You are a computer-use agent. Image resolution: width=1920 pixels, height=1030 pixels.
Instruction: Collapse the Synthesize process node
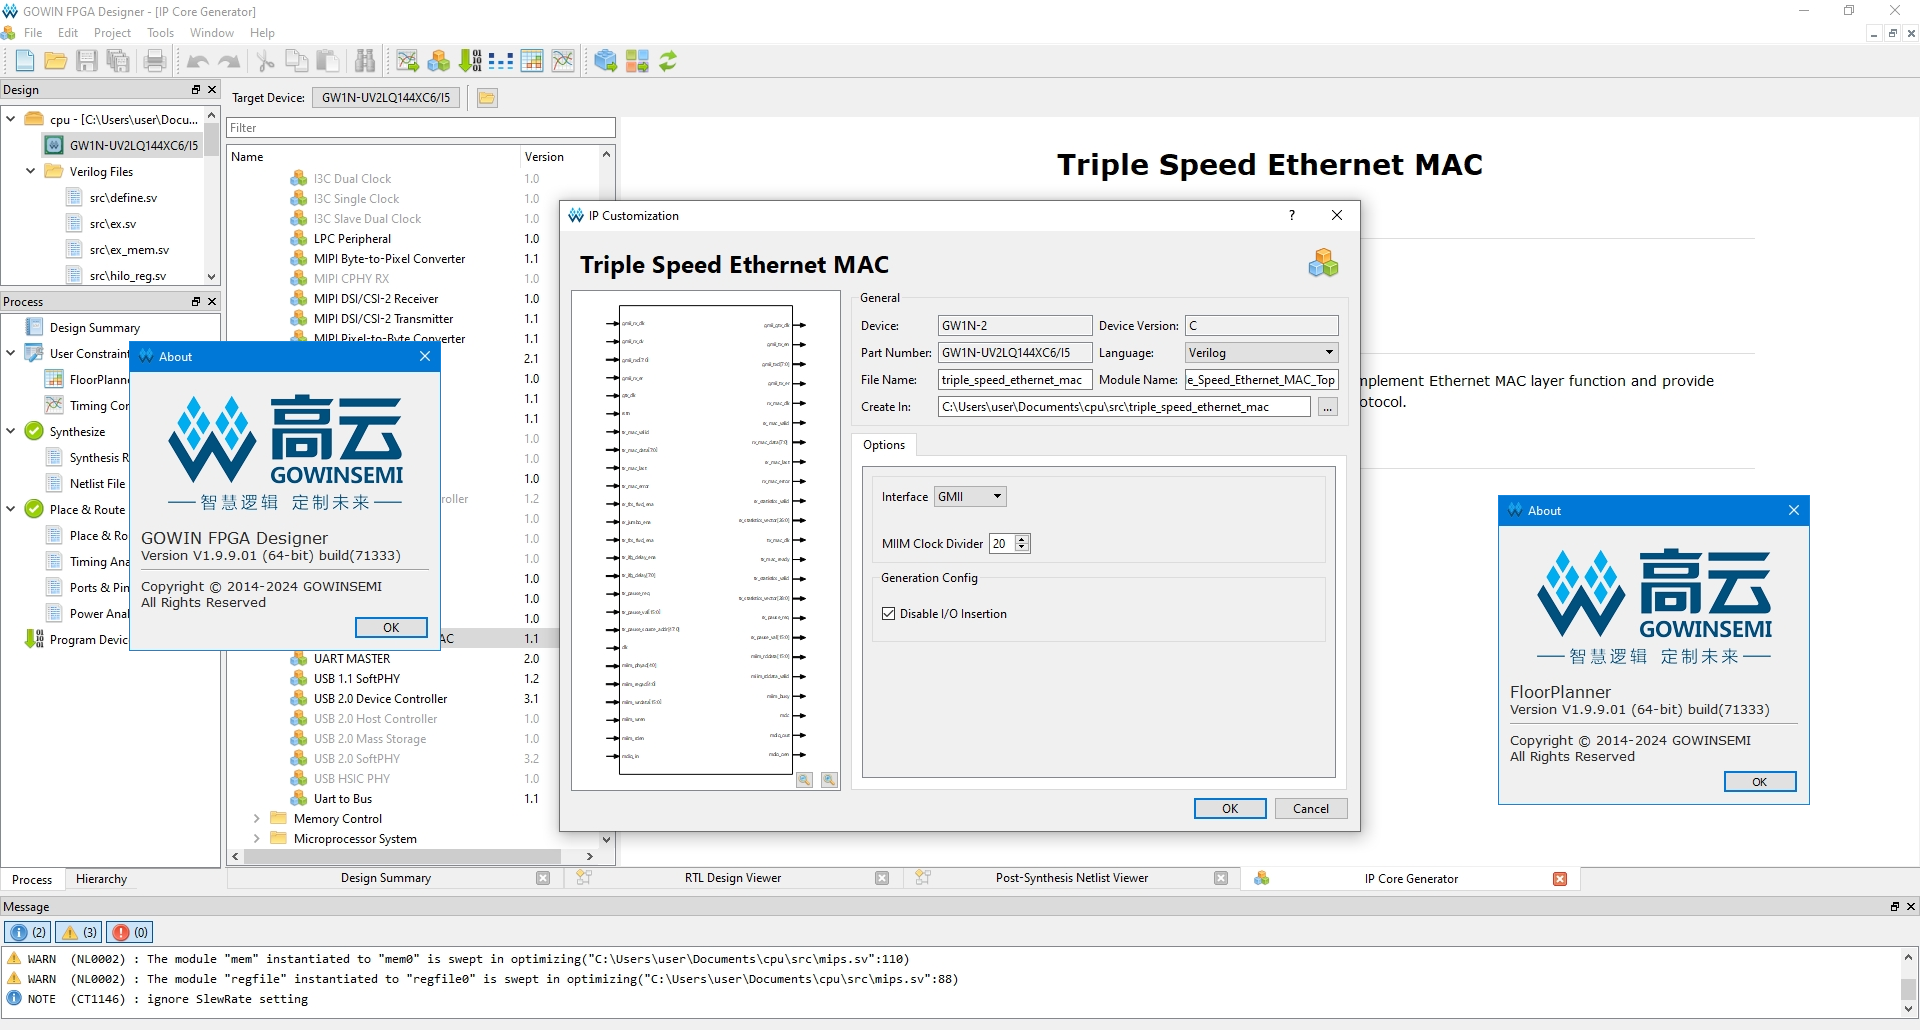point(11,431)
